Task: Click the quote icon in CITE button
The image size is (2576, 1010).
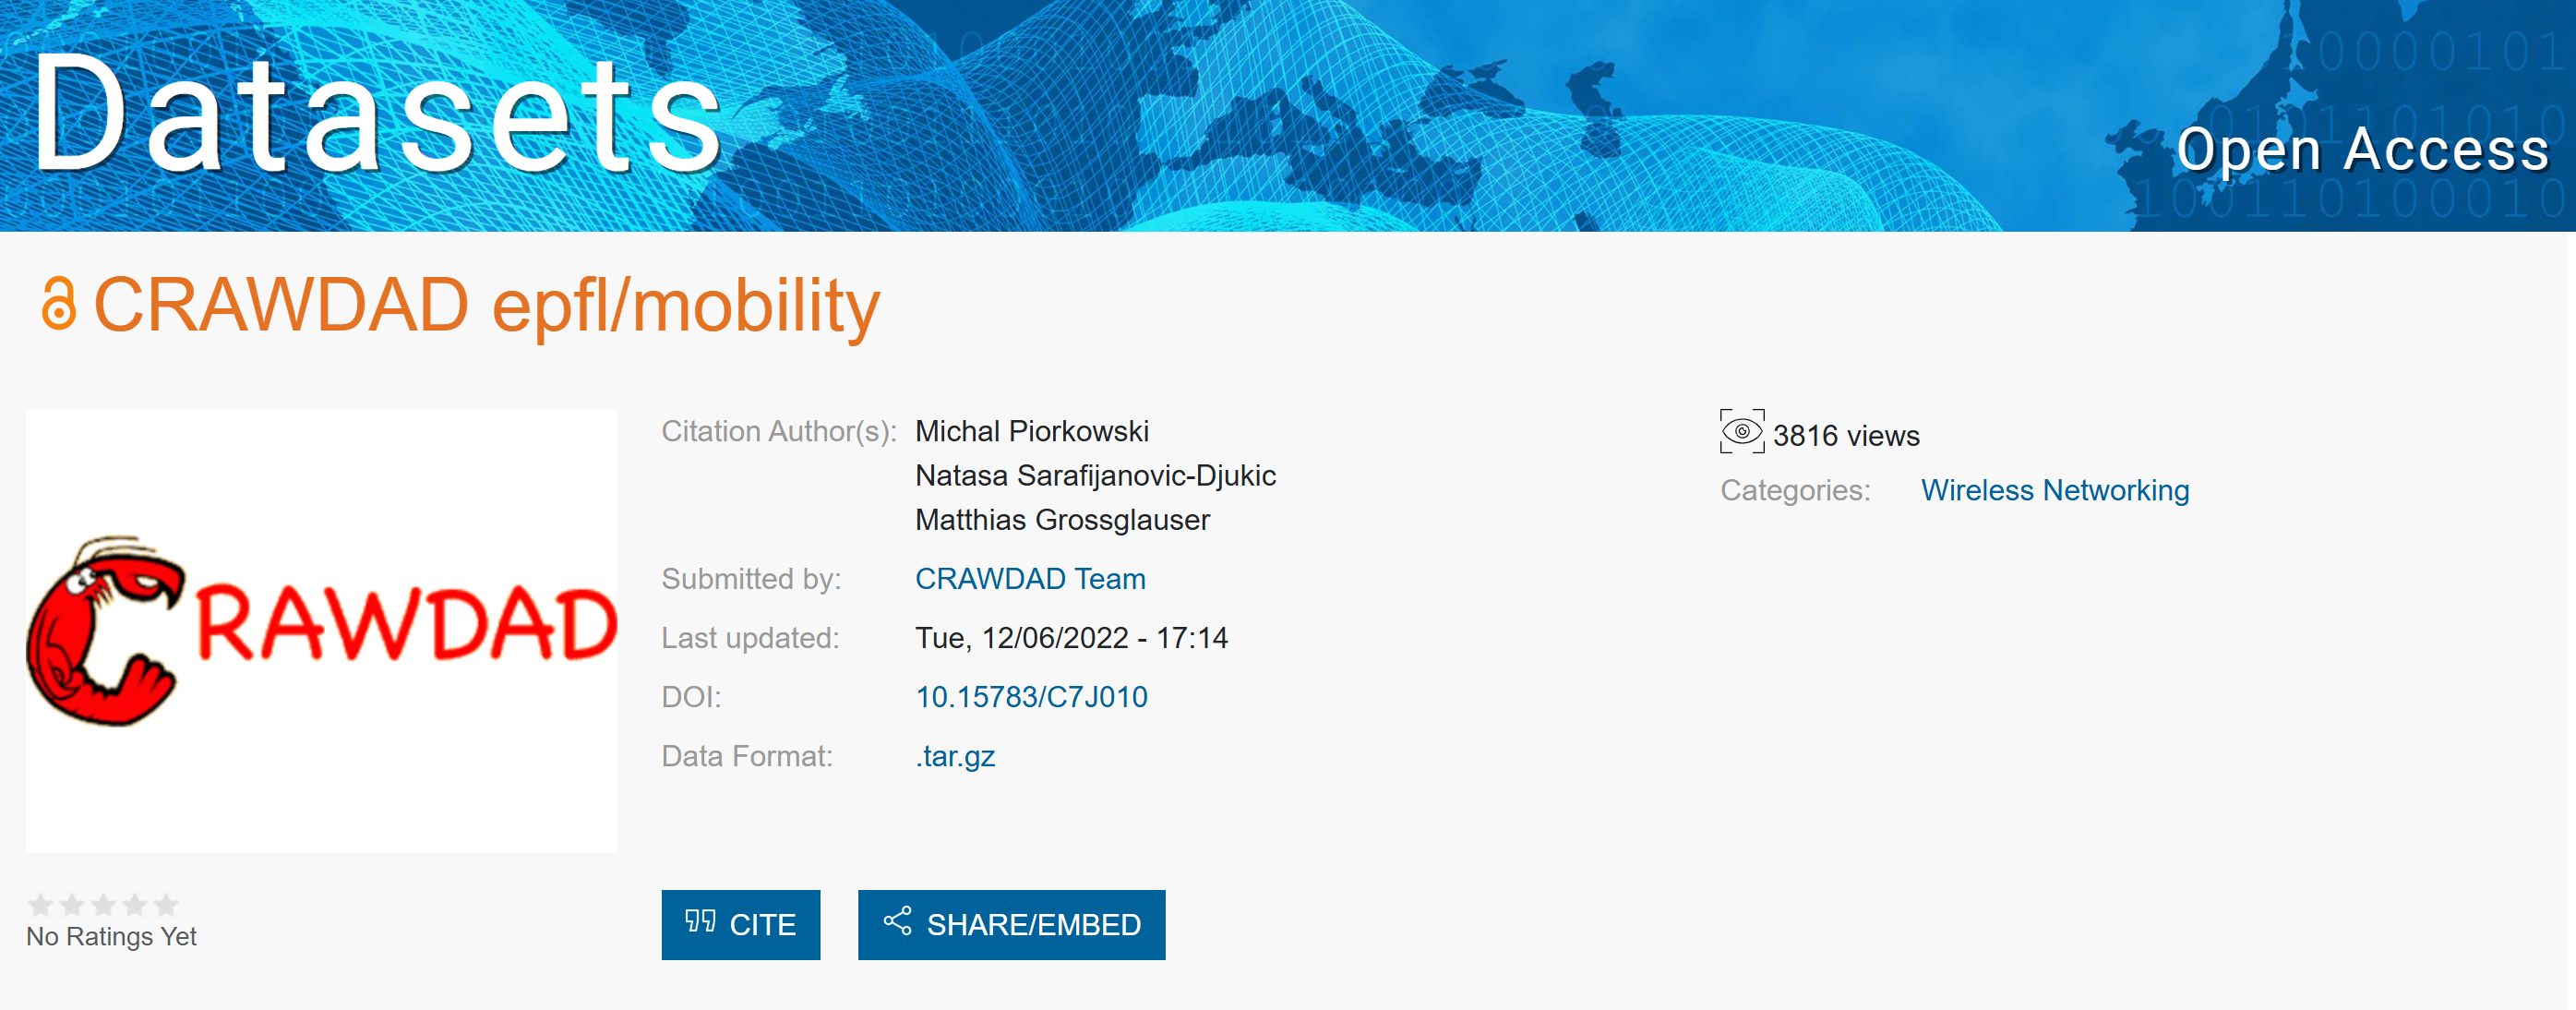Action: [x=700, y=922]
